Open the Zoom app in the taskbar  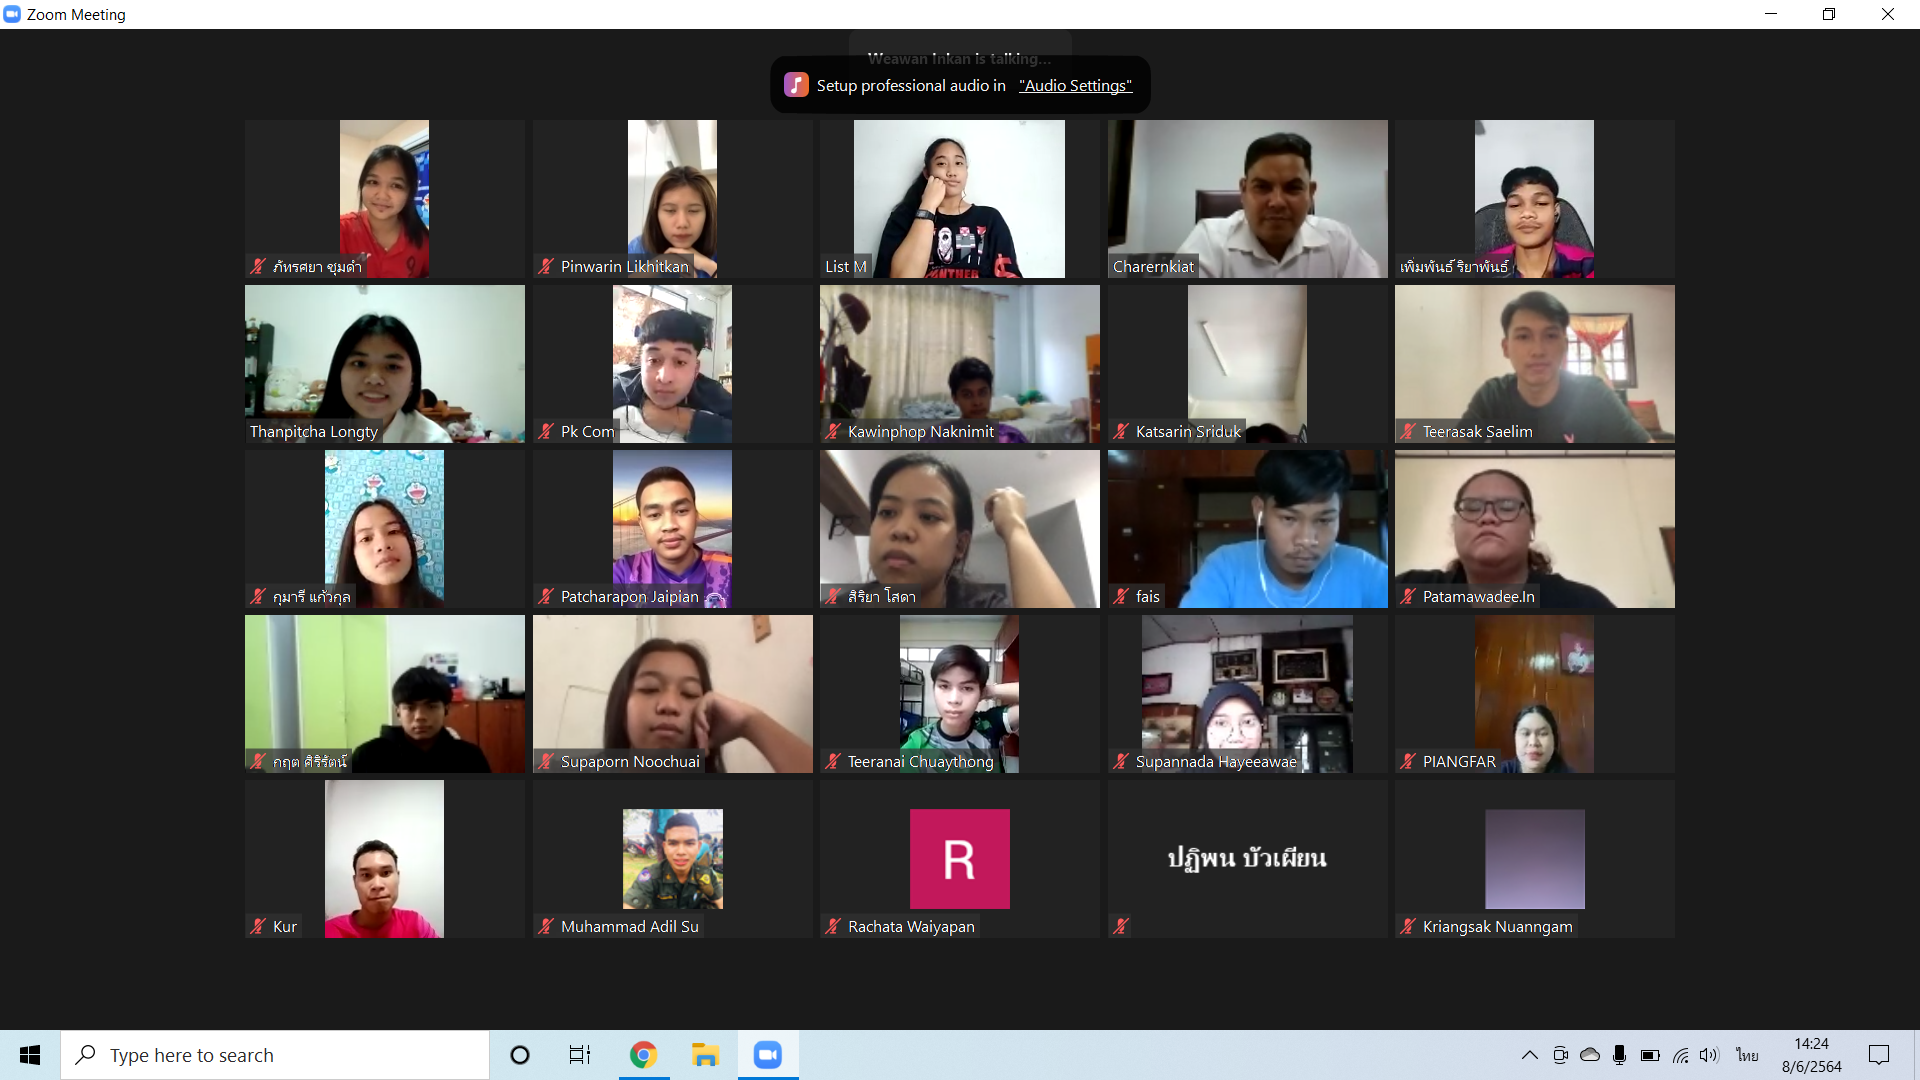pos(768,1055)
